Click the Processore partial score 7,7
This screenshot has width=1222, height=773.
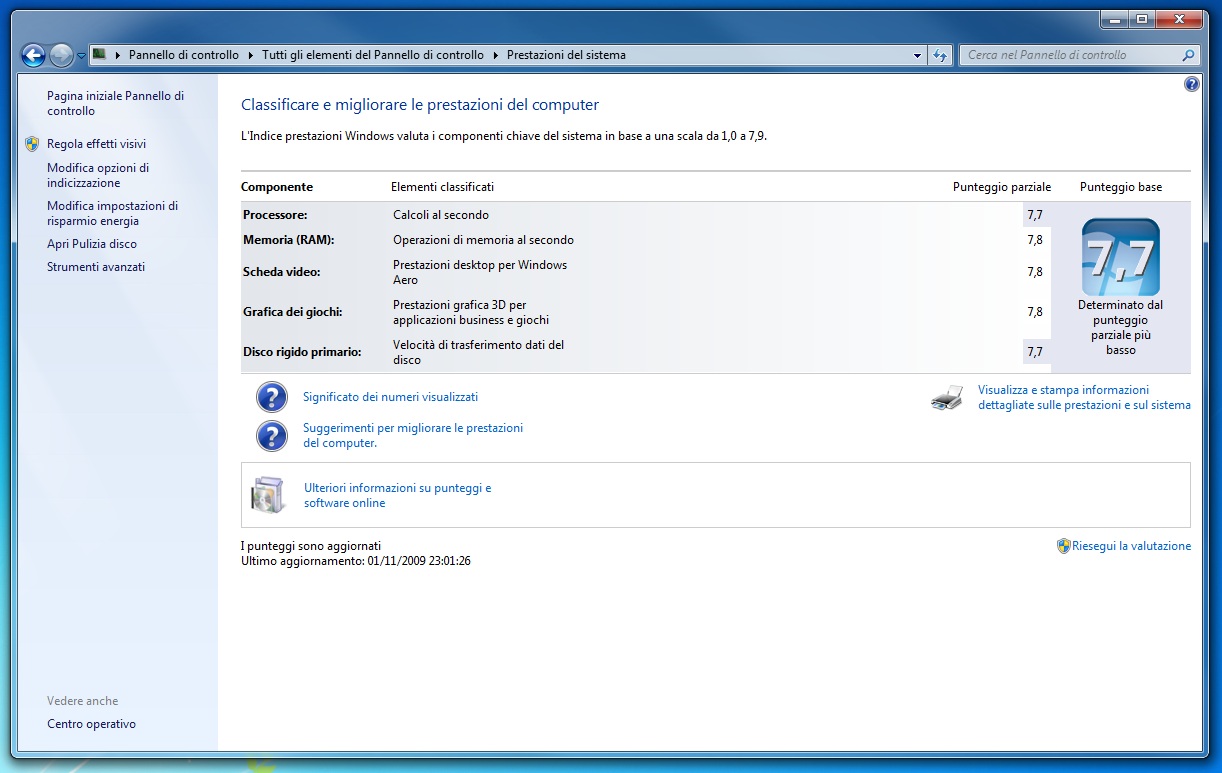click(x=1035, y=215)
